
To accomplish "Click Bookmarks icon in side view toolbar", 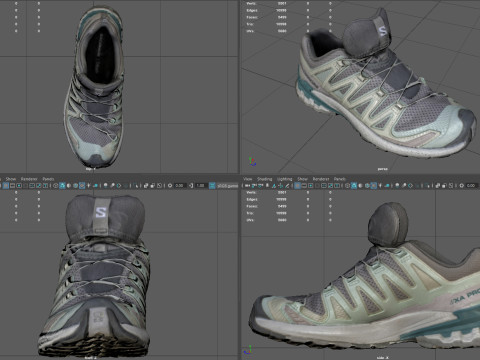I will [x=267, y=186].
